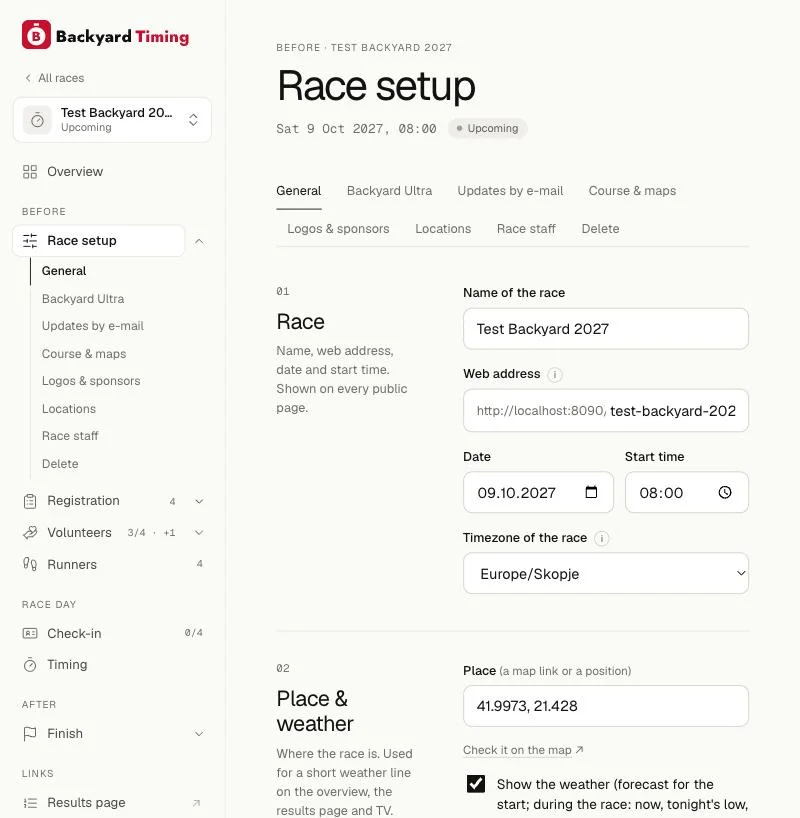The height and width of the screenshot is (818, 800).
Task: Expand the Finish section chevron
Action: click(x=199, y=734)
